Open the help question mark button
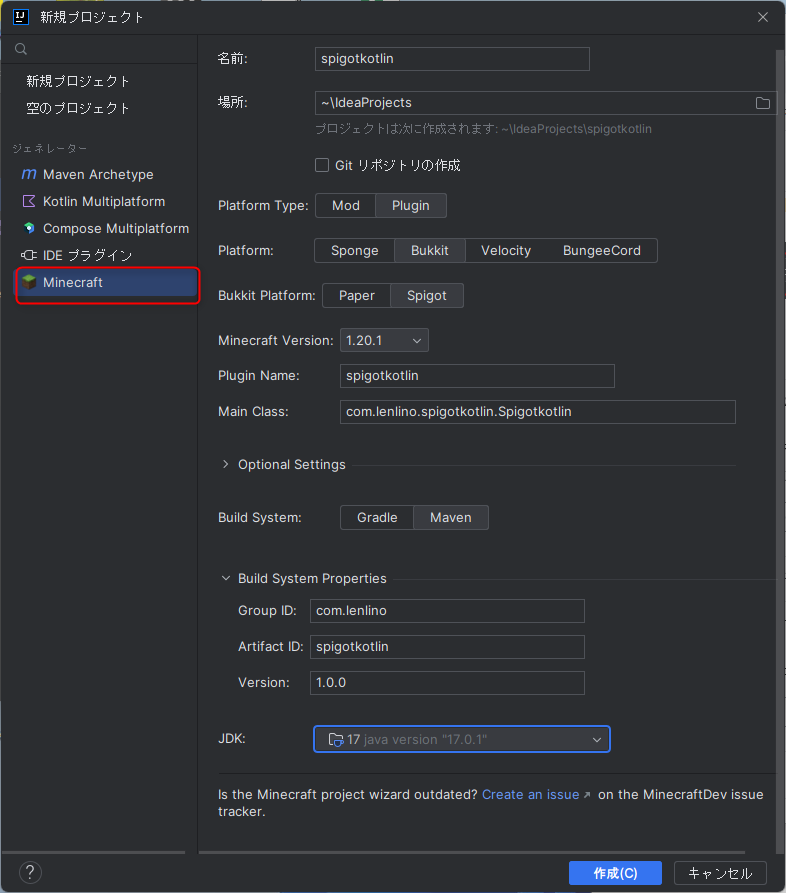This screenshot has width=786, height=893. [31, 872]
